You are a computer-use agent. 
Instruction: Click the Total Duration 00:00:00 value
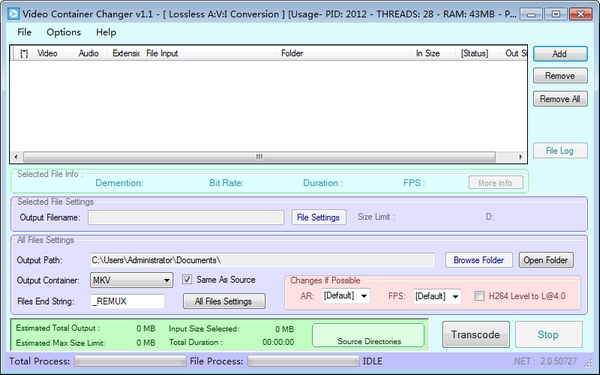(x=278, y=342)
